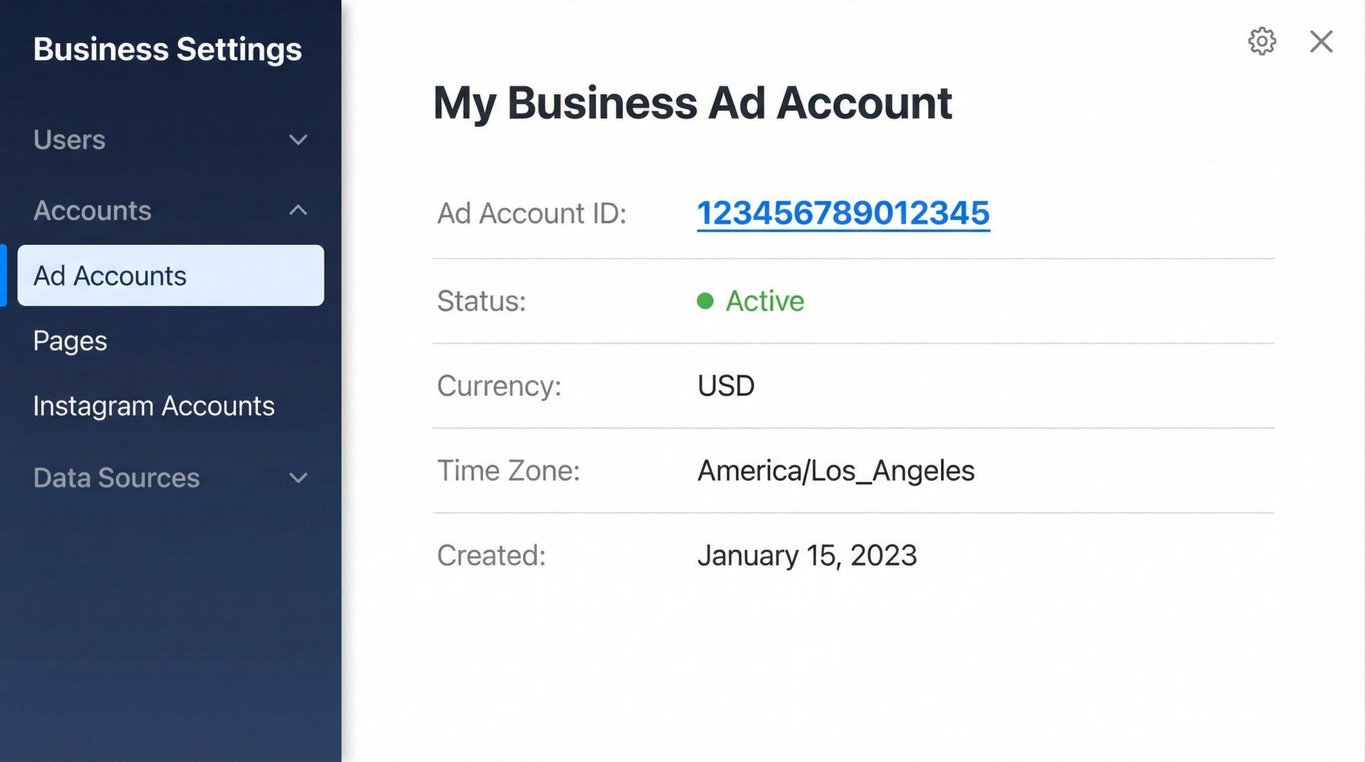Click the My Business Ad Account heading
This screenshot has width=1366, height=762.
692,103
